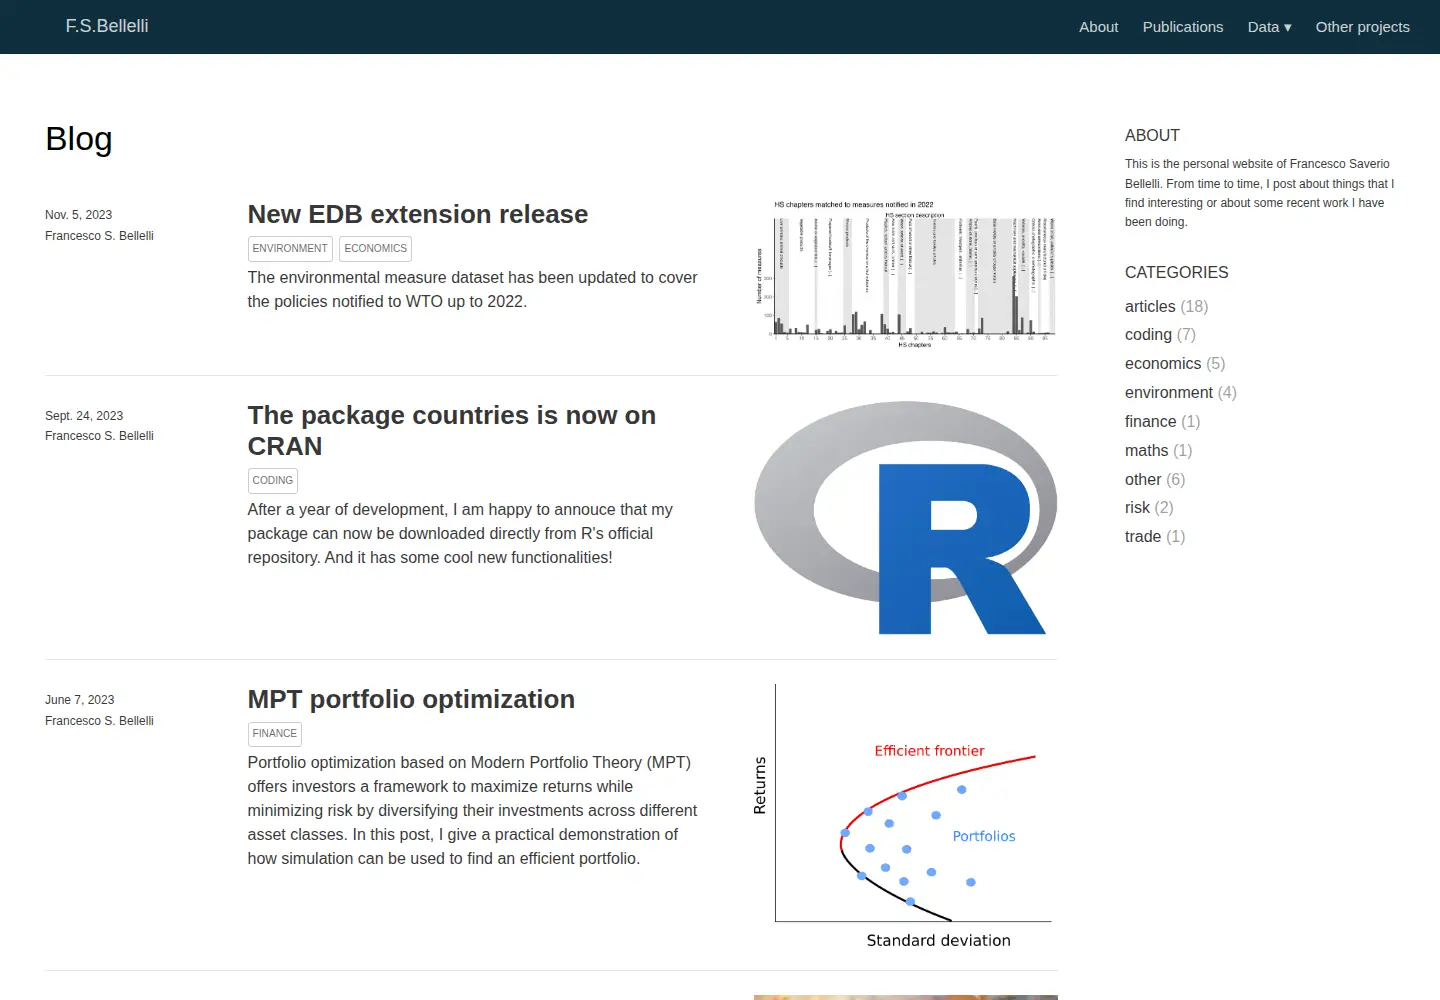1440x1000 pixels.
Task: Filter by risk category
Action: point(1149,507)
